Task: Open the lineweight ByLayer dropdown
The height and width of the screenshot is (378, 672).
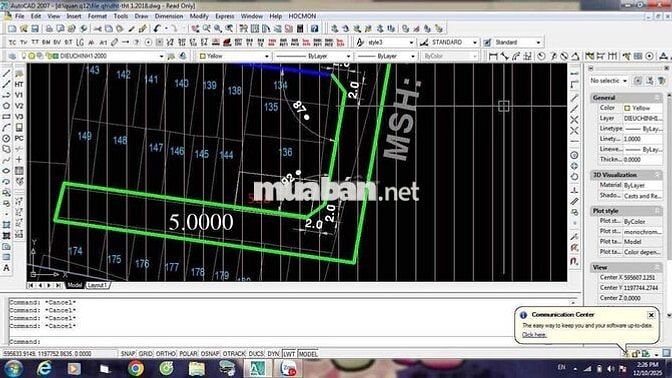Action: click(x=413, y=56)
